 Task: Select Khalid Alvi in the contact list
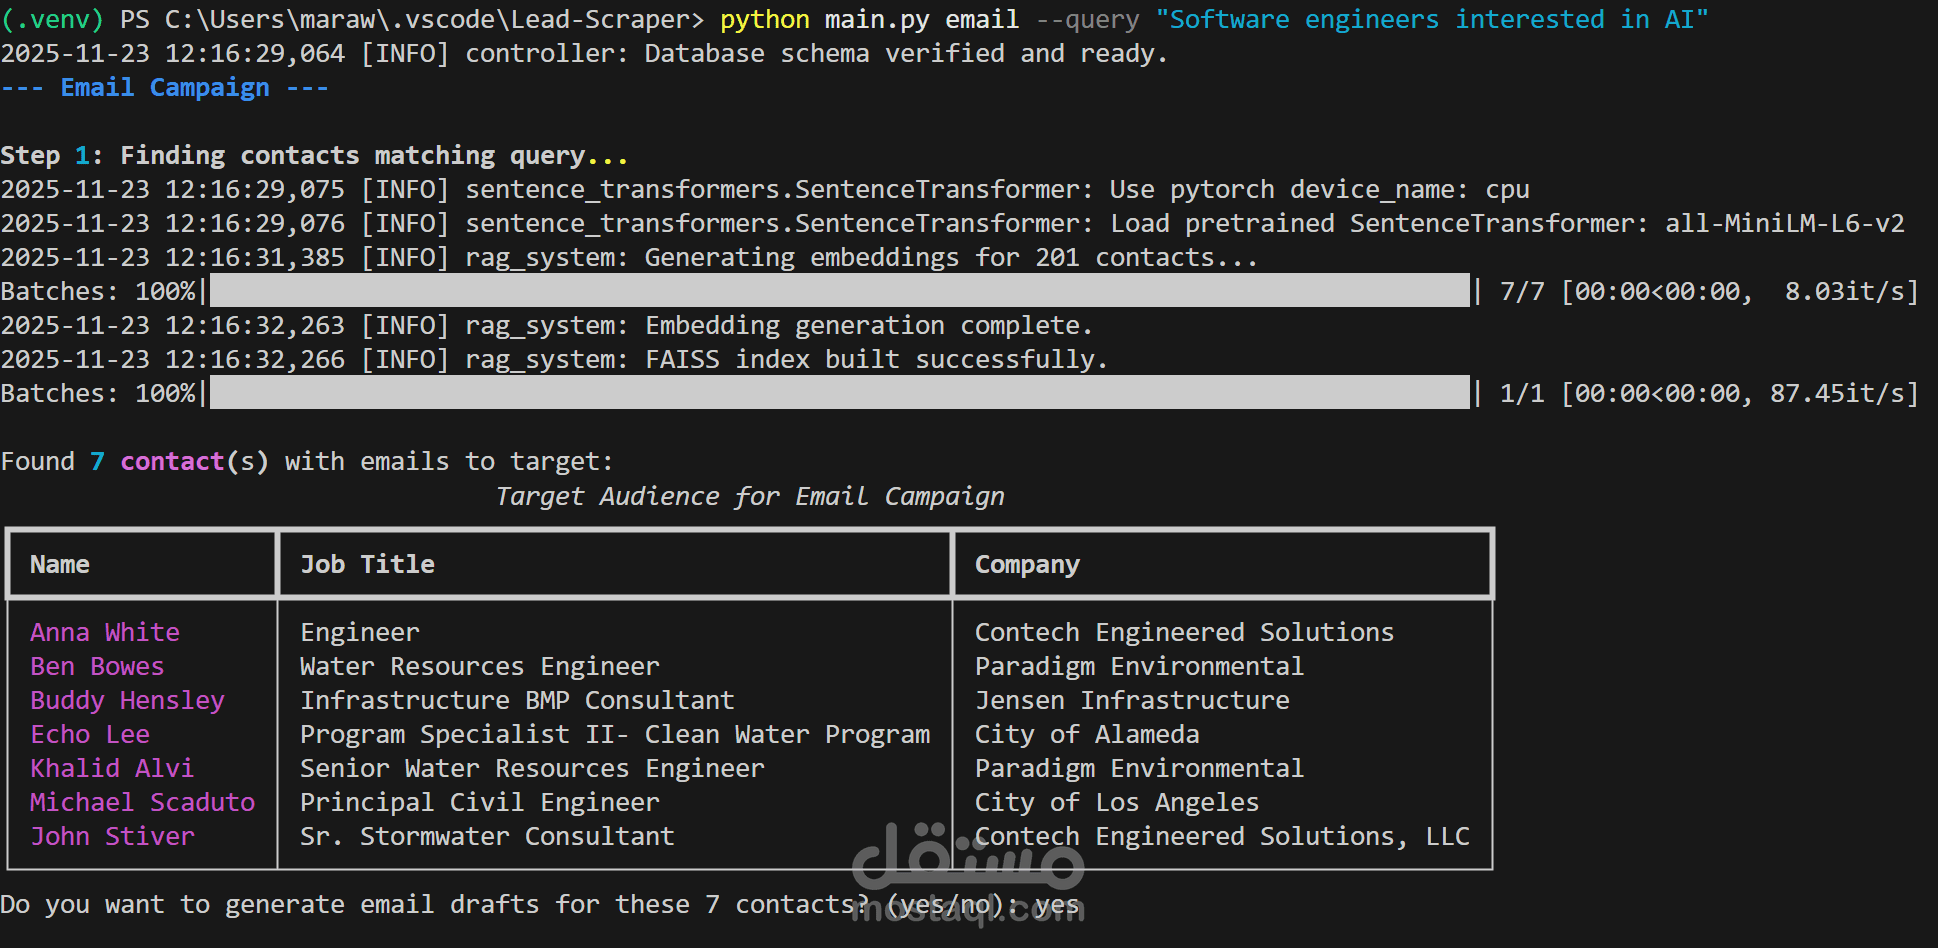(x=112, y=768)
